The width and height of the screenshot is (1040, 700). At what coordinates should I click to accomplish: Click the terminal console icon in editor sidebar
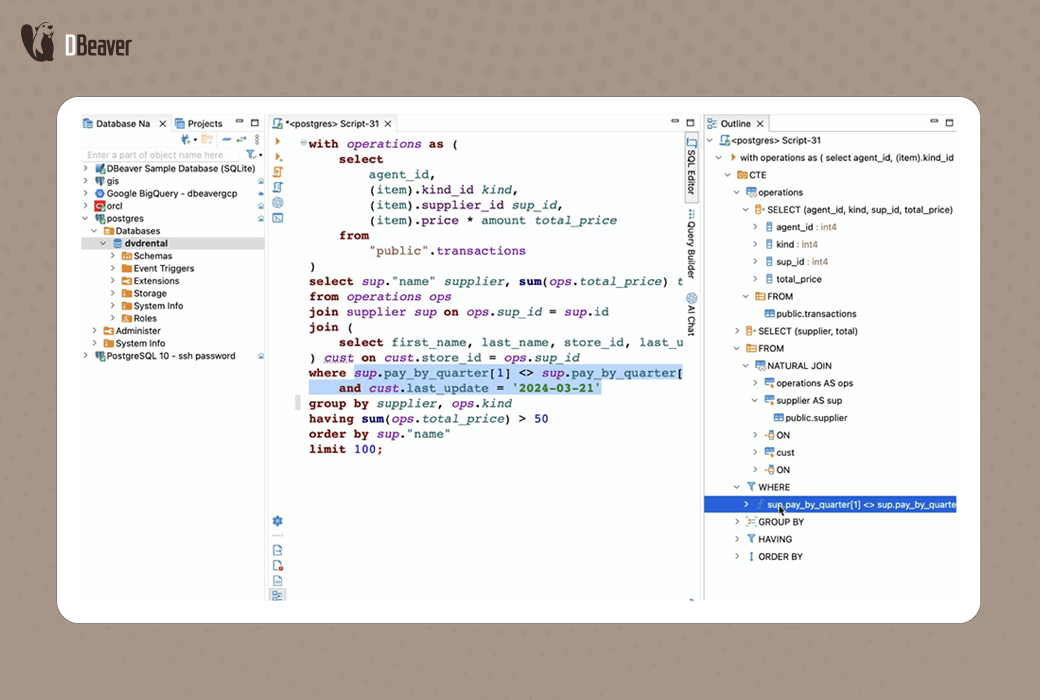278,217
